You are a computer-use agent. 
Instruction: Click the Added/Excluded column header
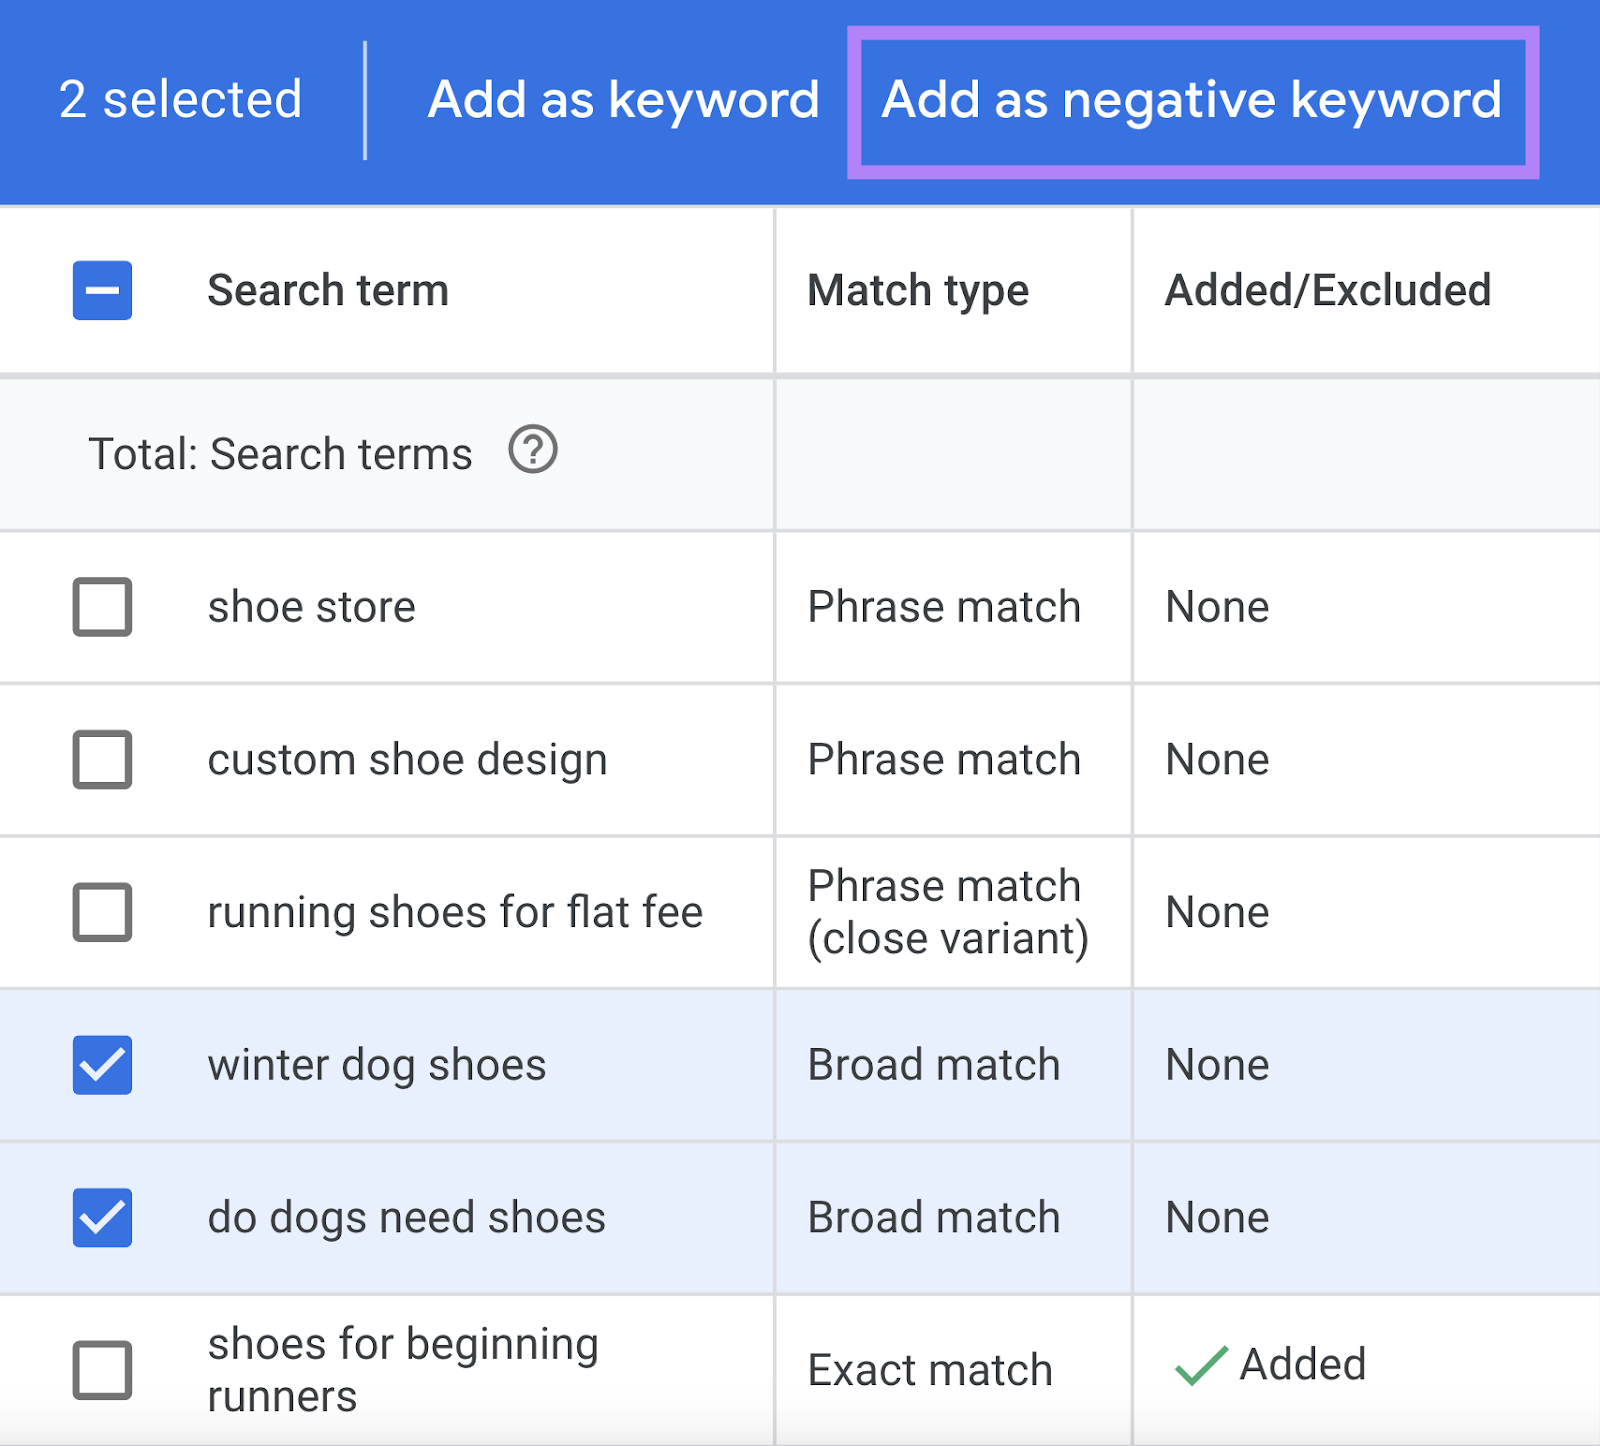tap(1327, 290)
